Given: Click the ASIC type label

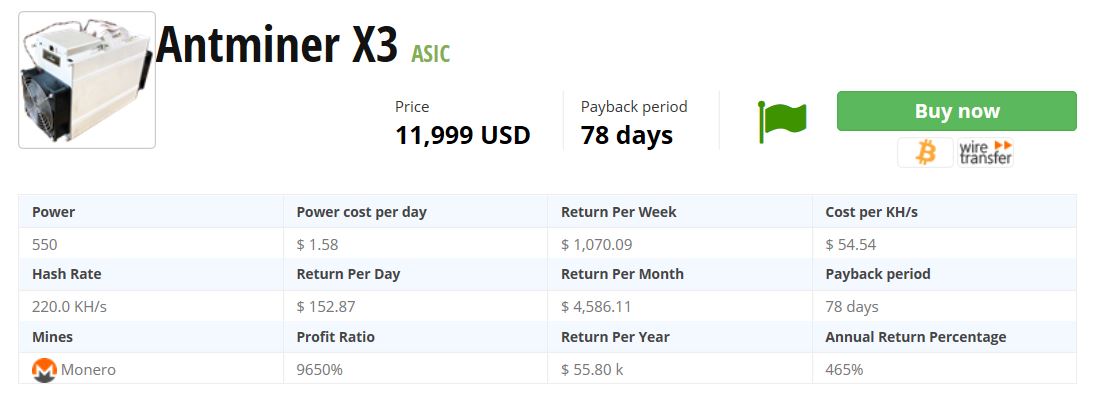Looking at the screenshot, I should click(x=431, y=54).
